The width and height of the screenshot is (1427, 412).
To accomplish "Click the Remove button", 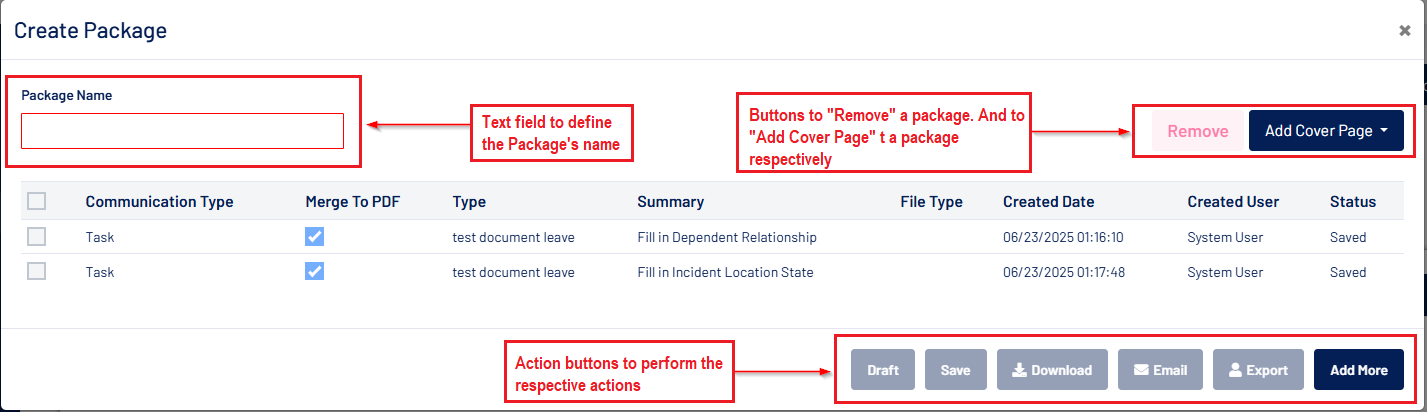I will pyautogui.click(x=1197, y=131).
